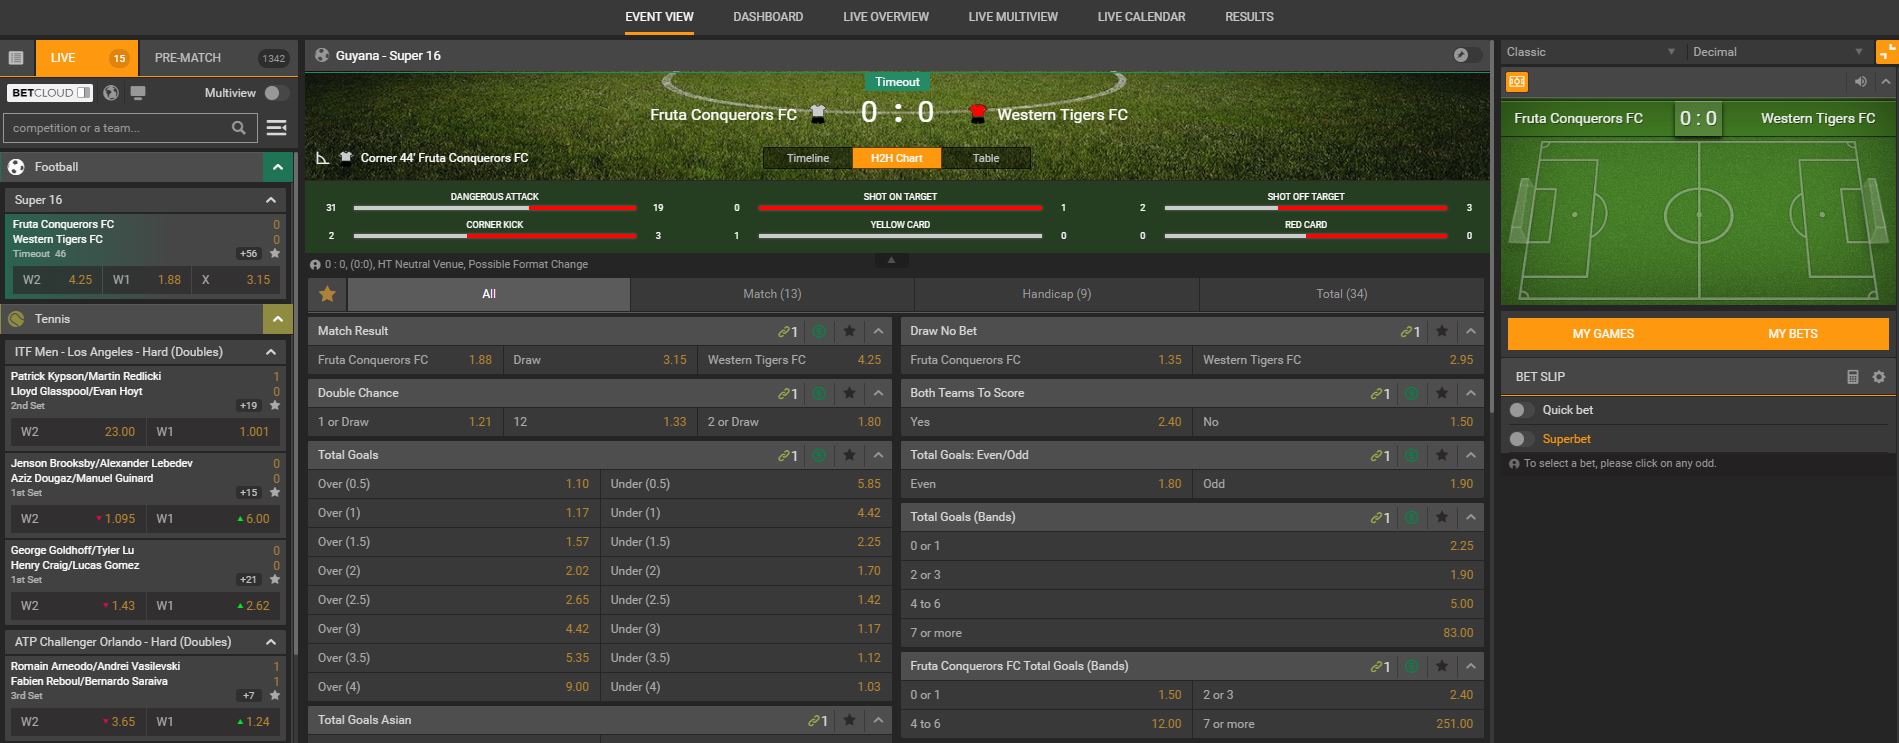Image resolution: width=1899 pixels, height=743 pixels.
Task: Open the bet slip calculator
Action: pyautogui.click(x=1853, y=377)
